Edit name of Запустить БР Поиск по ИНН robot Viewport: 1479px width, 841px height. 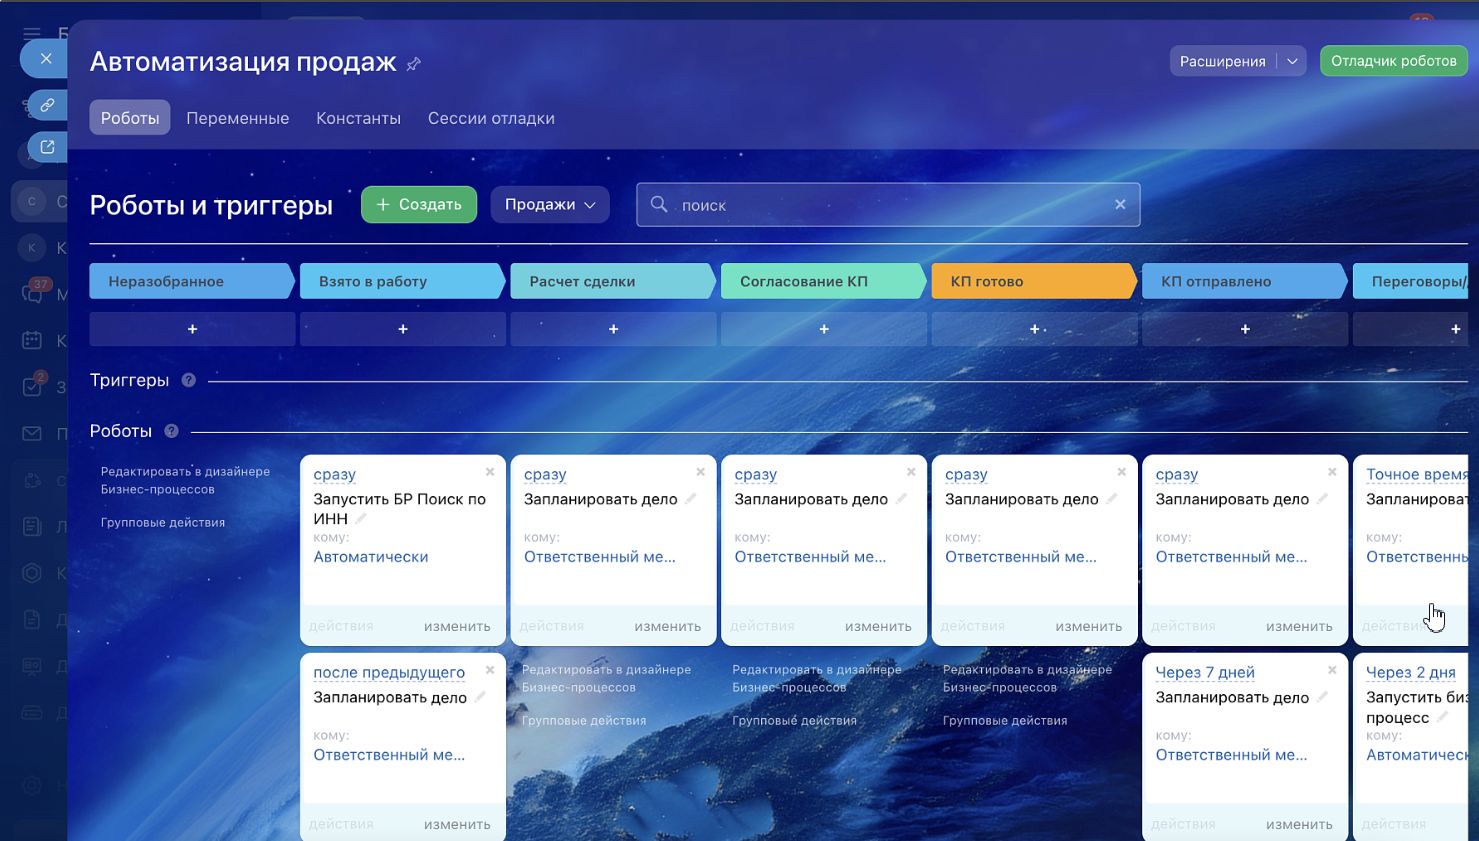point(361,518)
